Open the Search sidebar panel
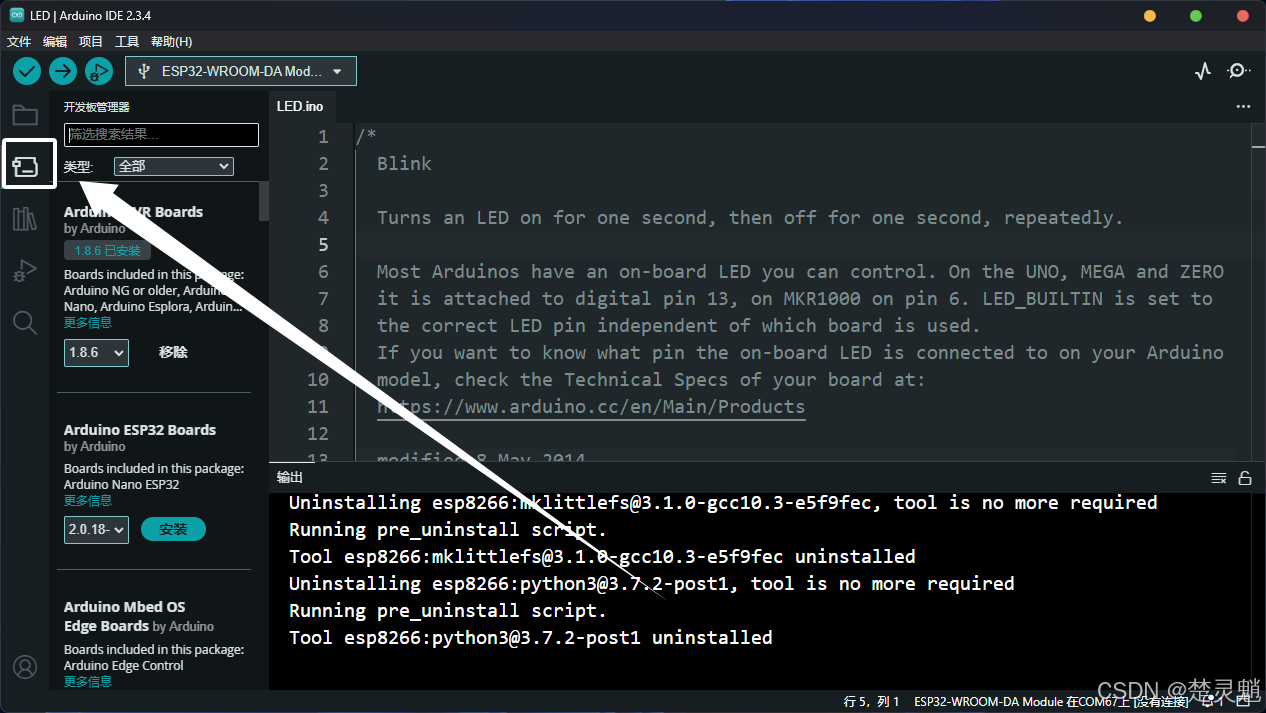The width and height of the screenshot is (1266, 713). (25, 322)
